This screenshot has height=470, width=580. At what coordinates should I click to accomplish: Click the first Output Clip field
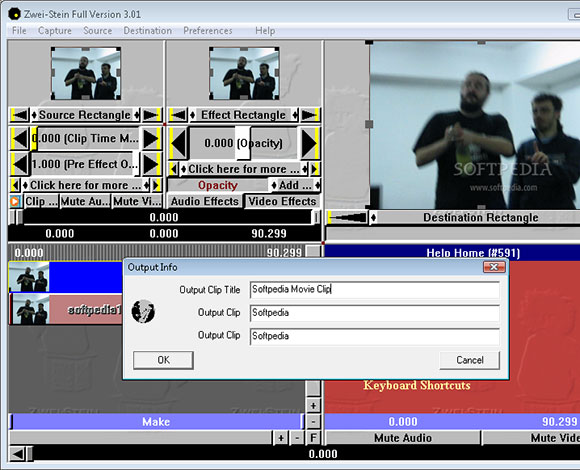[375, 313]
